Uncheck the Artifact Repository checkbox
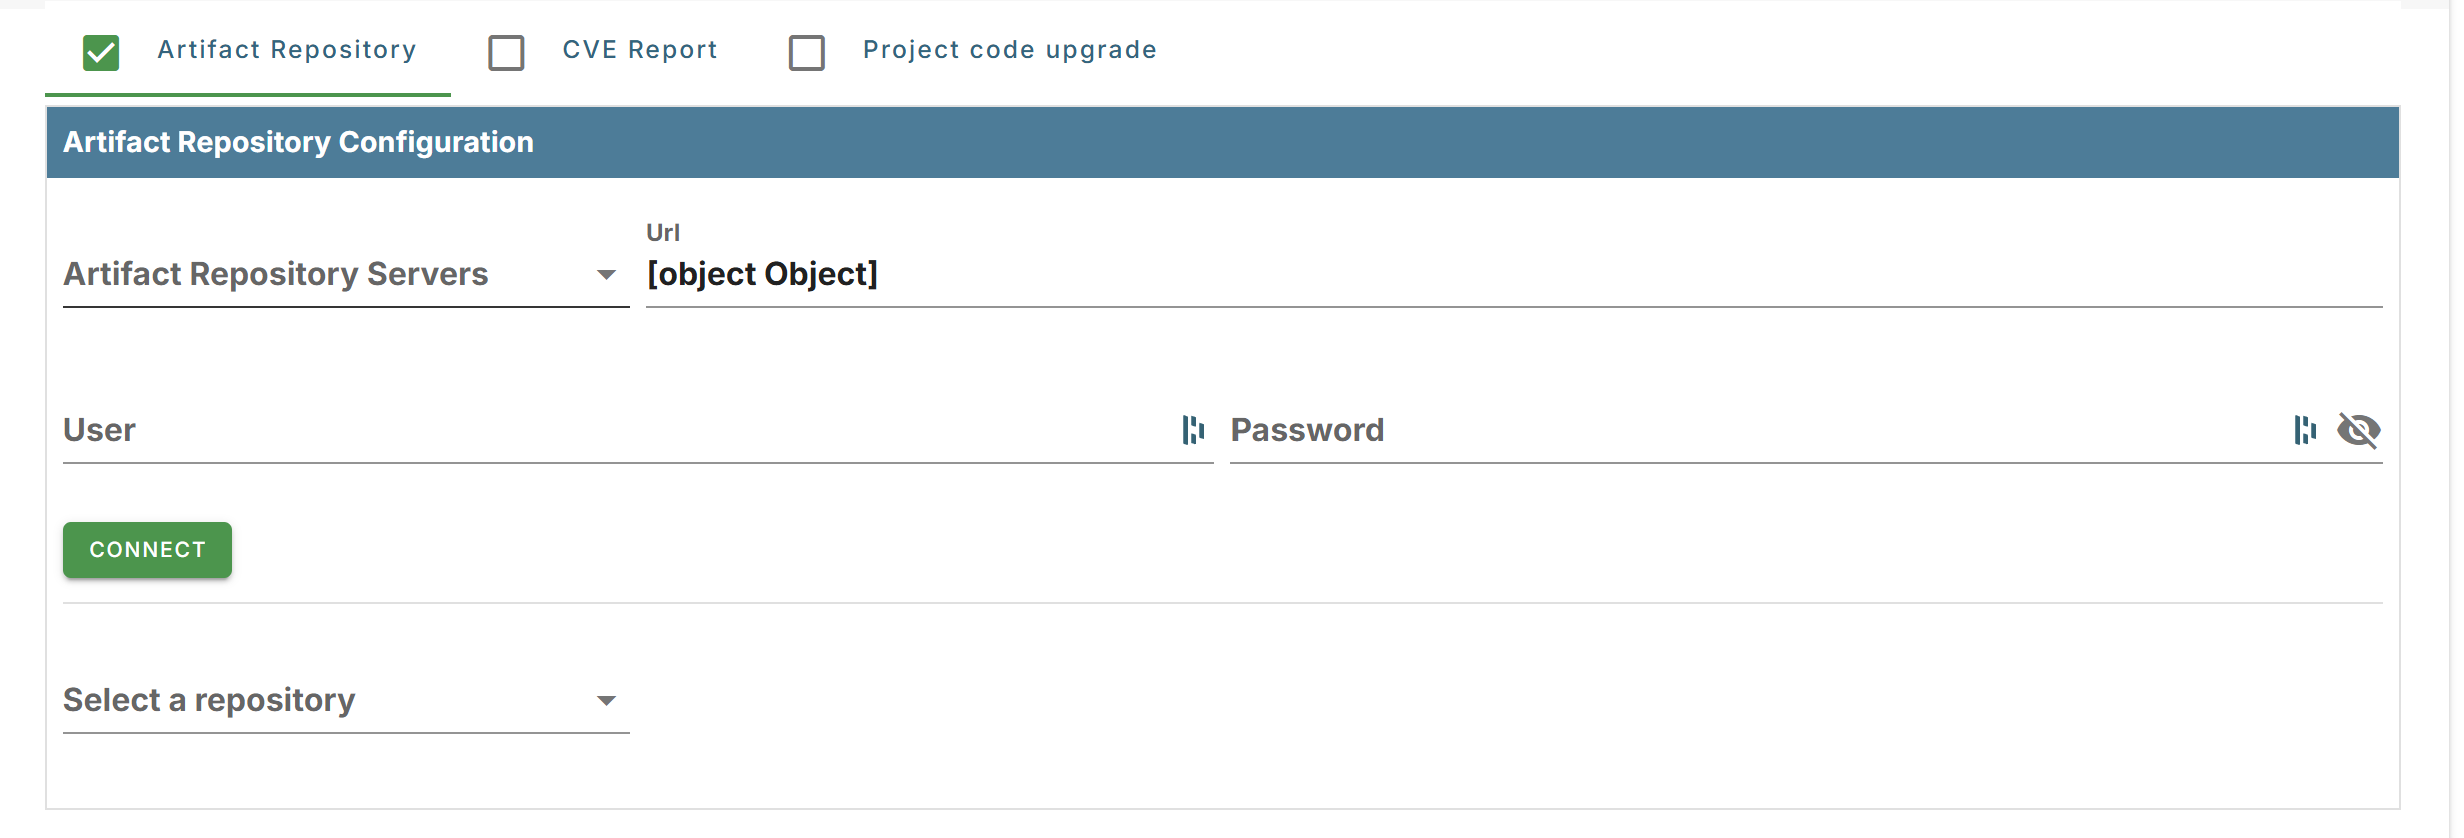The height and width of the screenshot is (838, 2464). click(x=101, y=52)
